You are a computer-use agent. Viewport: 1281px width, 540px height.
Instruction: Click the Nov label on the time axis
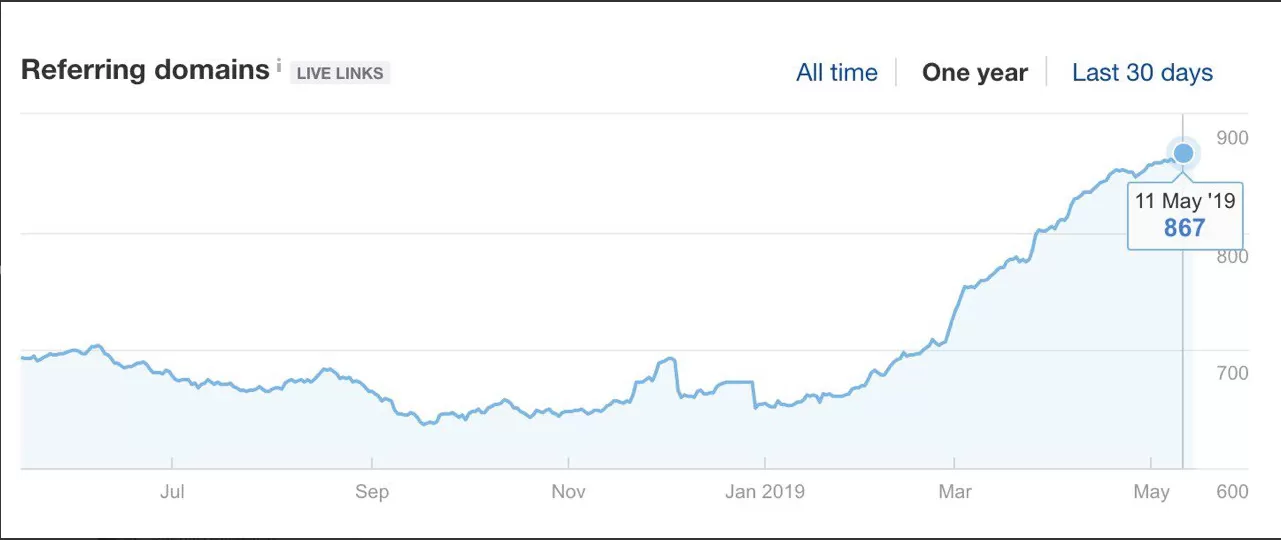[x=569, y=492]
